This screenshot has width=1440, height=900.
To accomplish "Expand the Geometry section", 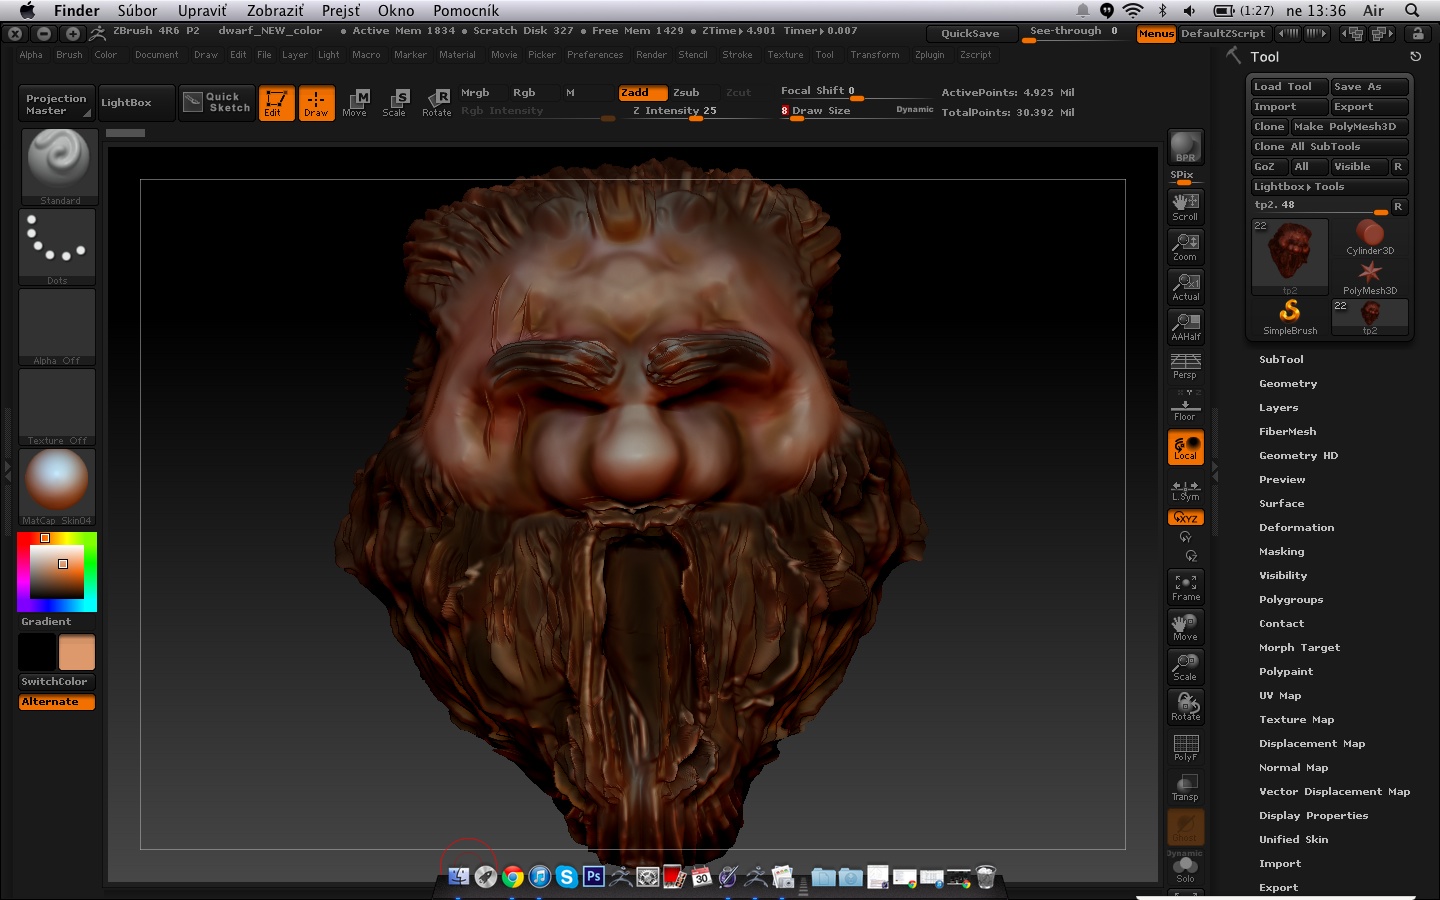I will [x=1288, y=383].
